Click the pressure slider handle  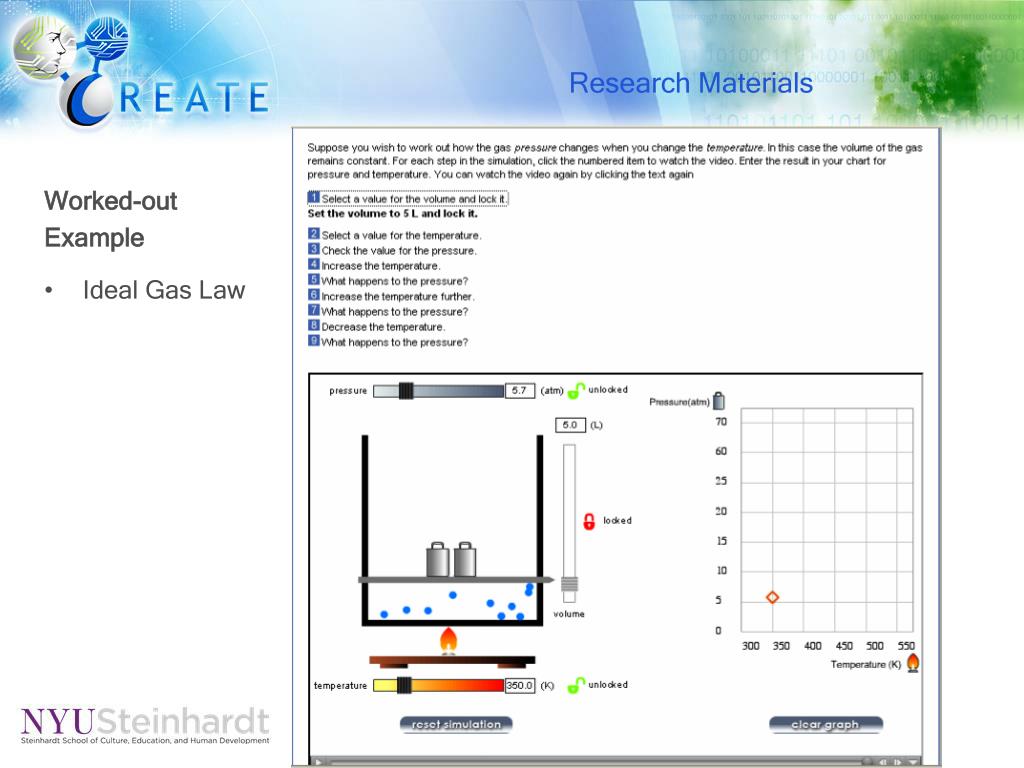(406, 391)
